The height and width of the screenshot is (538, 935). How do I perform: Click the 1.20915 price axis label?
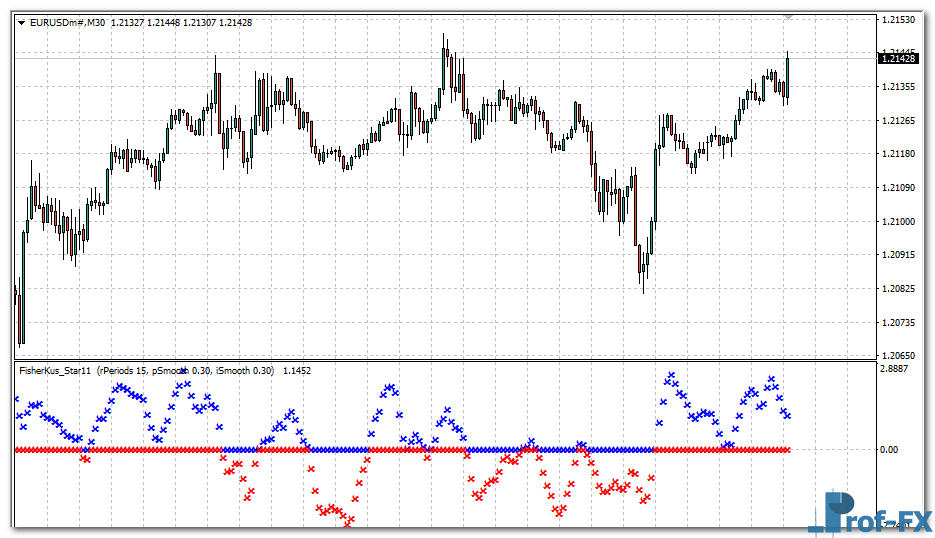tap(898, 255)
